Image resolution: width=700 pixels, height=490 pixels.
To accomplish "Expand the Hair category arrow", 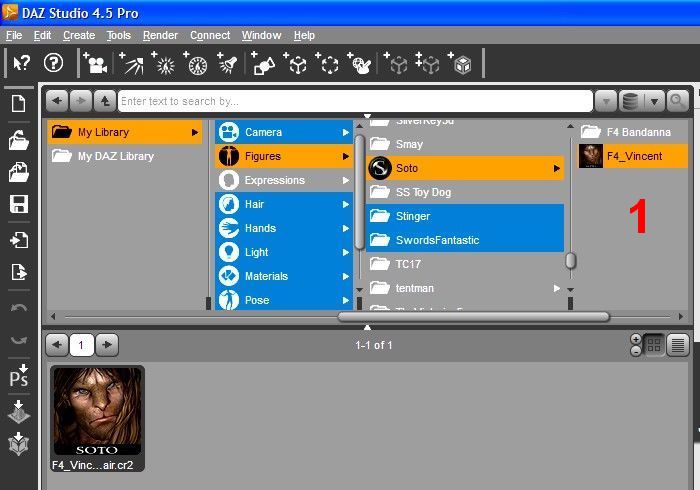I will coord(346,204).
